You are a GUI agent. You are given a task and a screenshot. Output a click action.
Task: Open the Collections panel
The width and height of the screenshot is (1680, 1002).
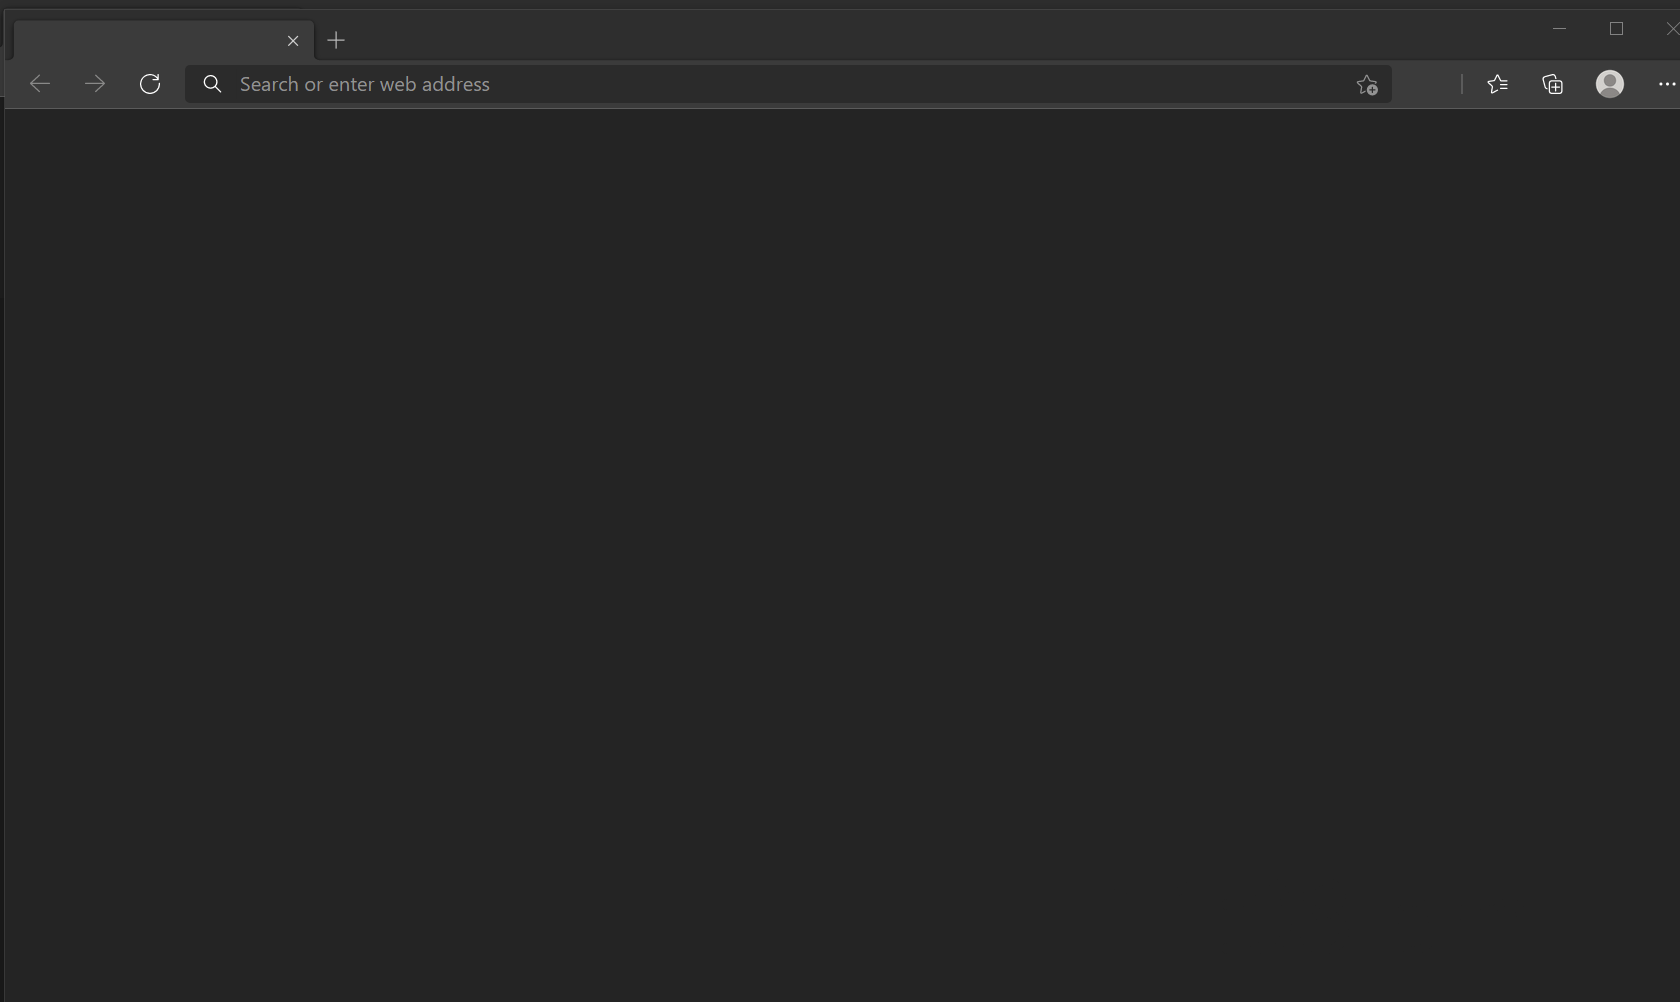(x=1552, y=84)
